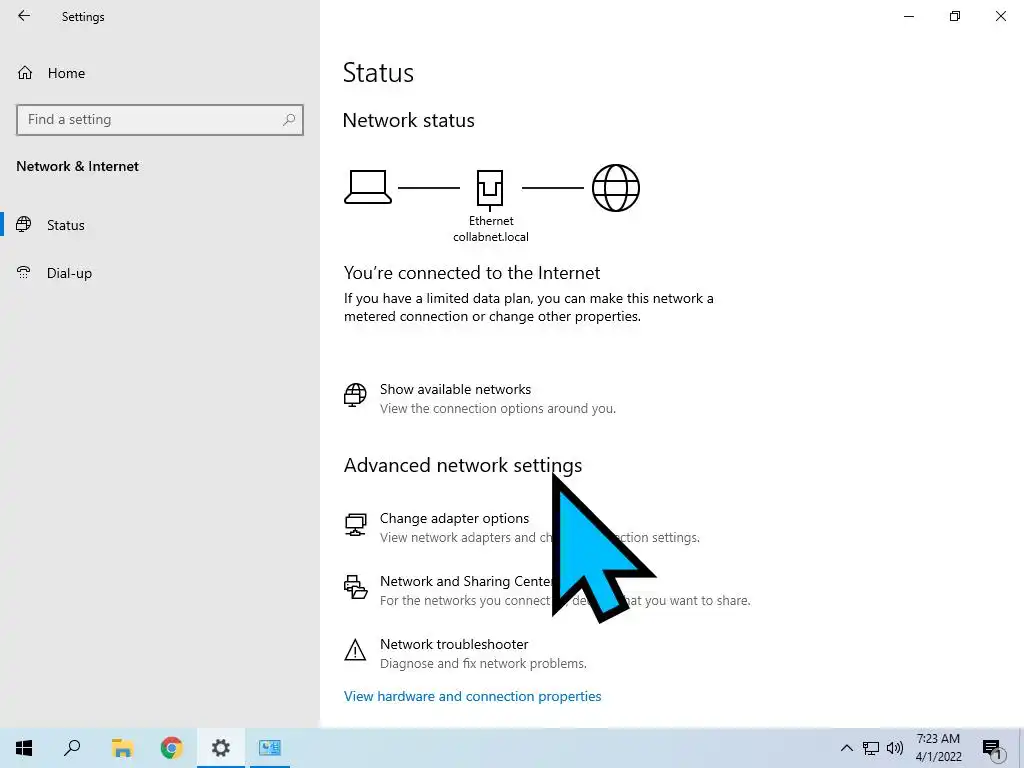Click the Settings gear on the taskbar
1024x768 pixels.
(x=221, y=748)
